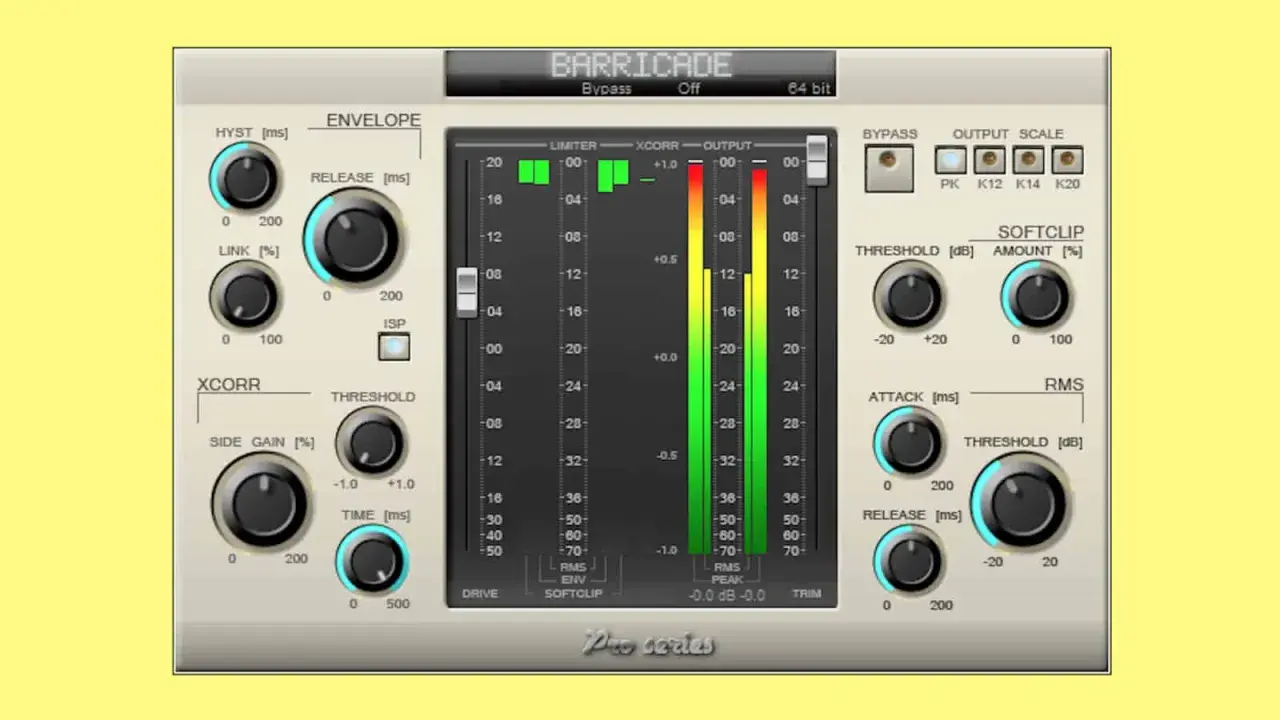Click the BARRICADE display title
The image size is (1280, 720).
641,65
